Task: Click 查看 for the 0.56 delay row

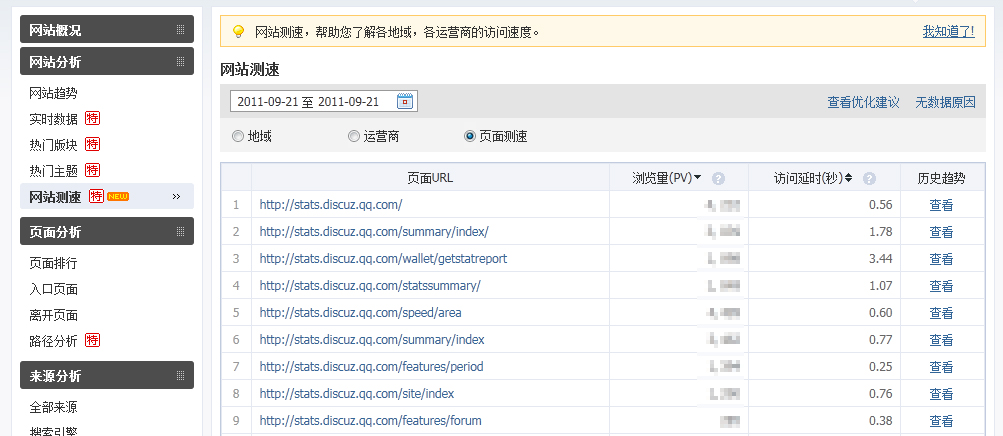Action: pyautogui.click(x=942, y=205)
